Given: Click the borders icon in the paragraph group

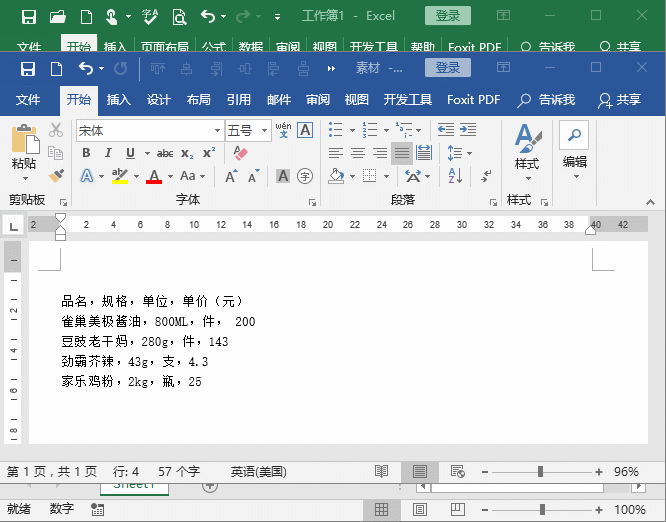Looking at the screenshot, I should tap(370, 175).
